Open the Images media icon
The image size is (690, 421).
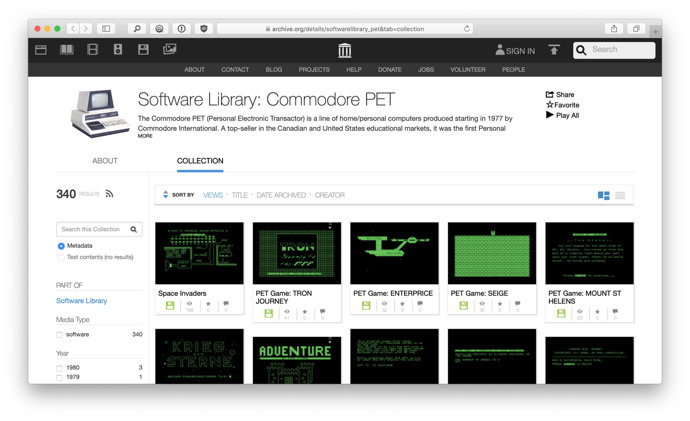(169, 49)
